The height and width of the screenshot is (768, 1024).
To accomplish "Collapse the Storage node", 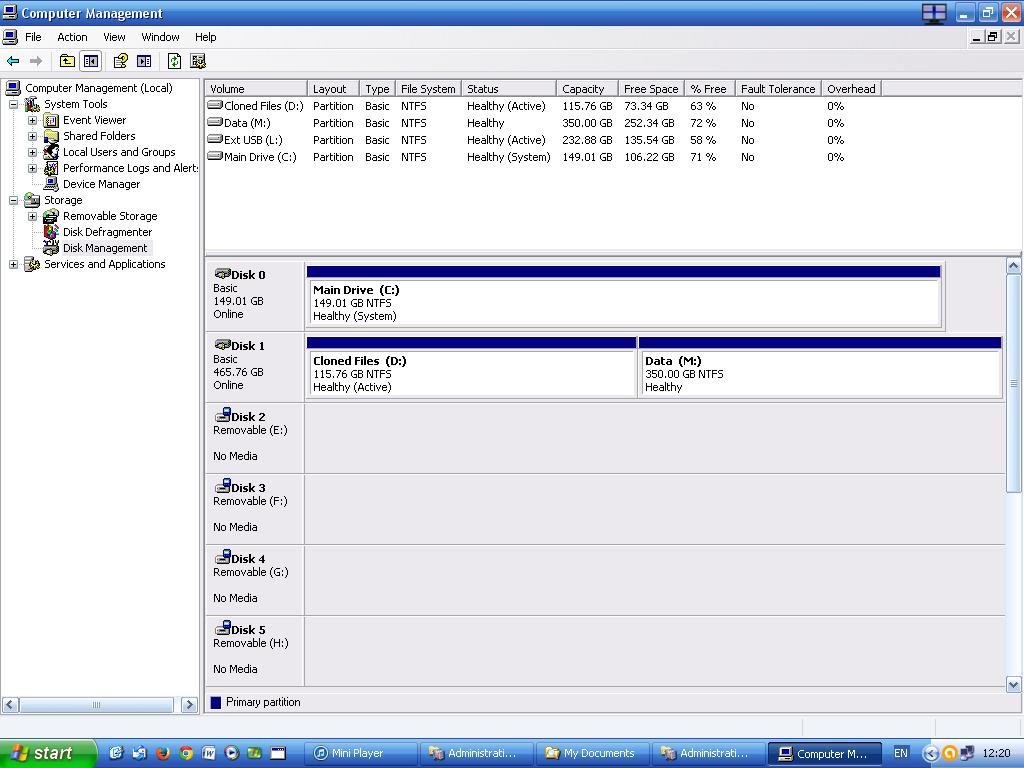I will (13, 200).
